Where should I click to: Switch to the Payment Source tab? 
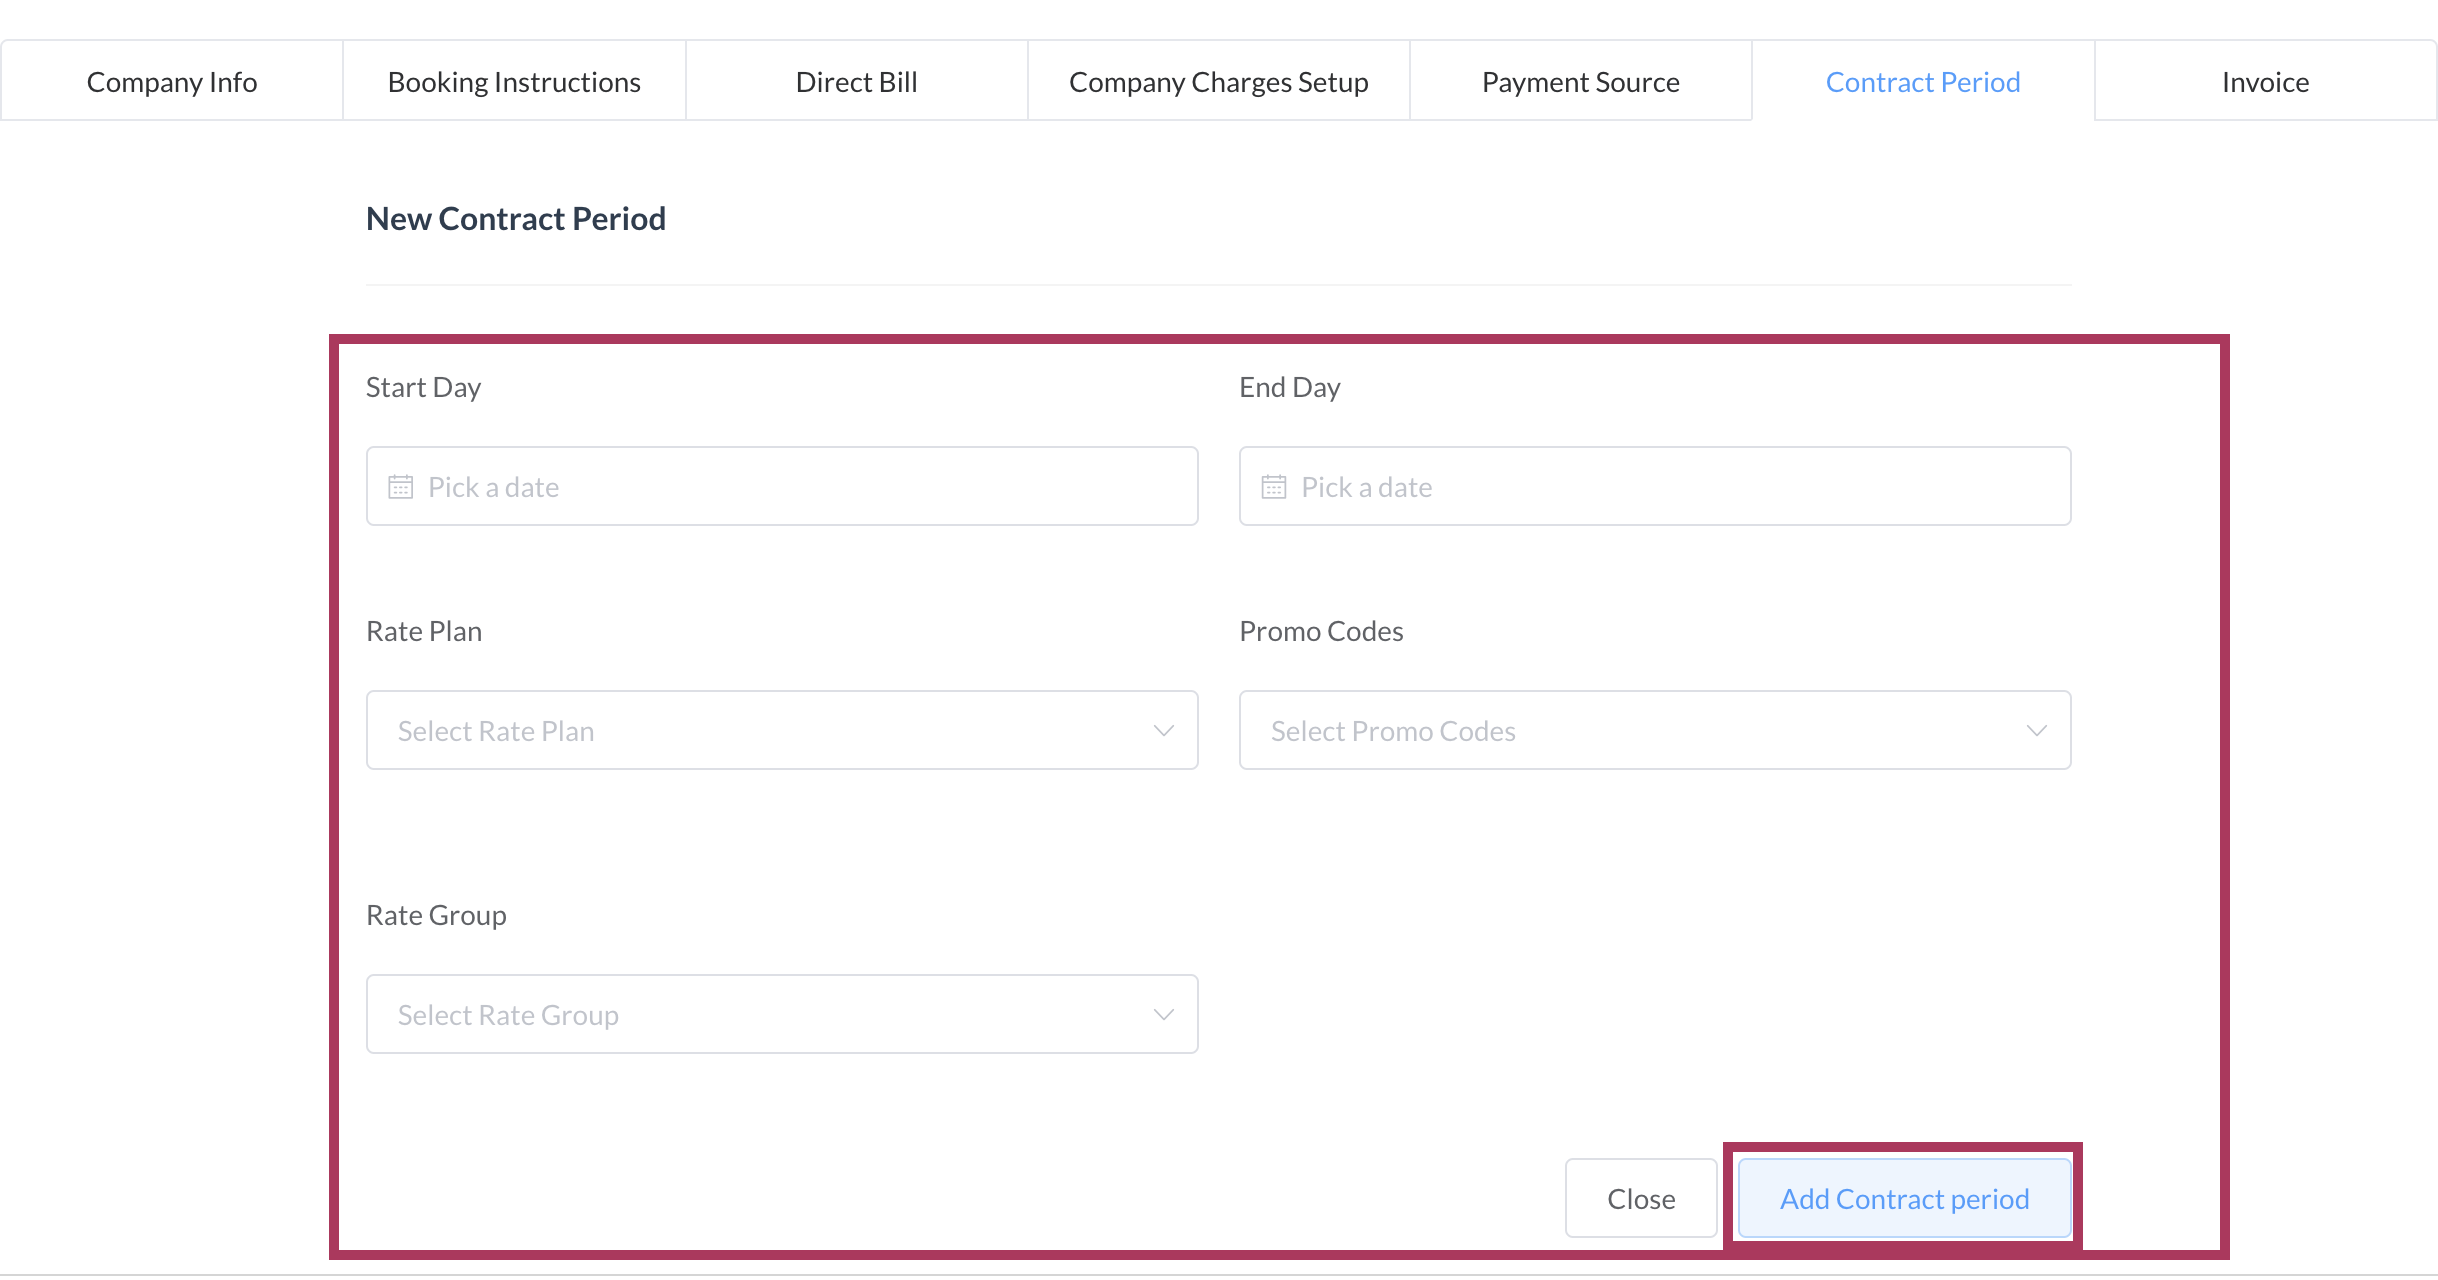[1580, 82]
